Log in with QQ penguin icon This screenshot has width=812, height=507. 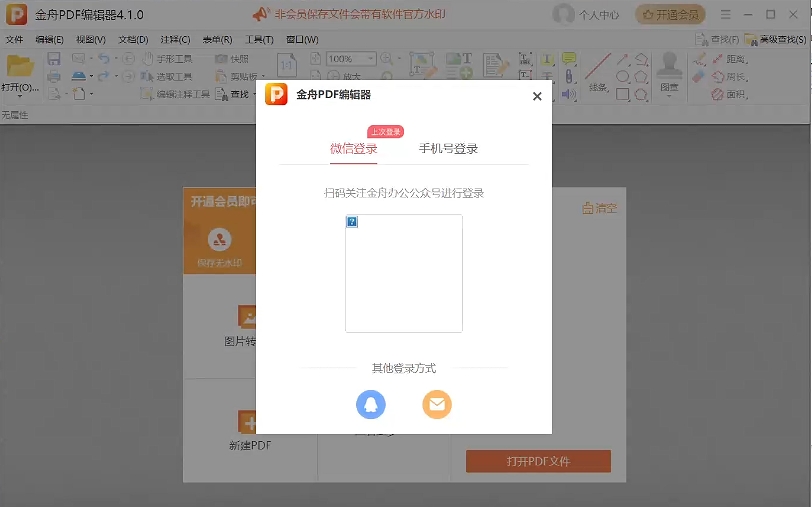(371, 404)
